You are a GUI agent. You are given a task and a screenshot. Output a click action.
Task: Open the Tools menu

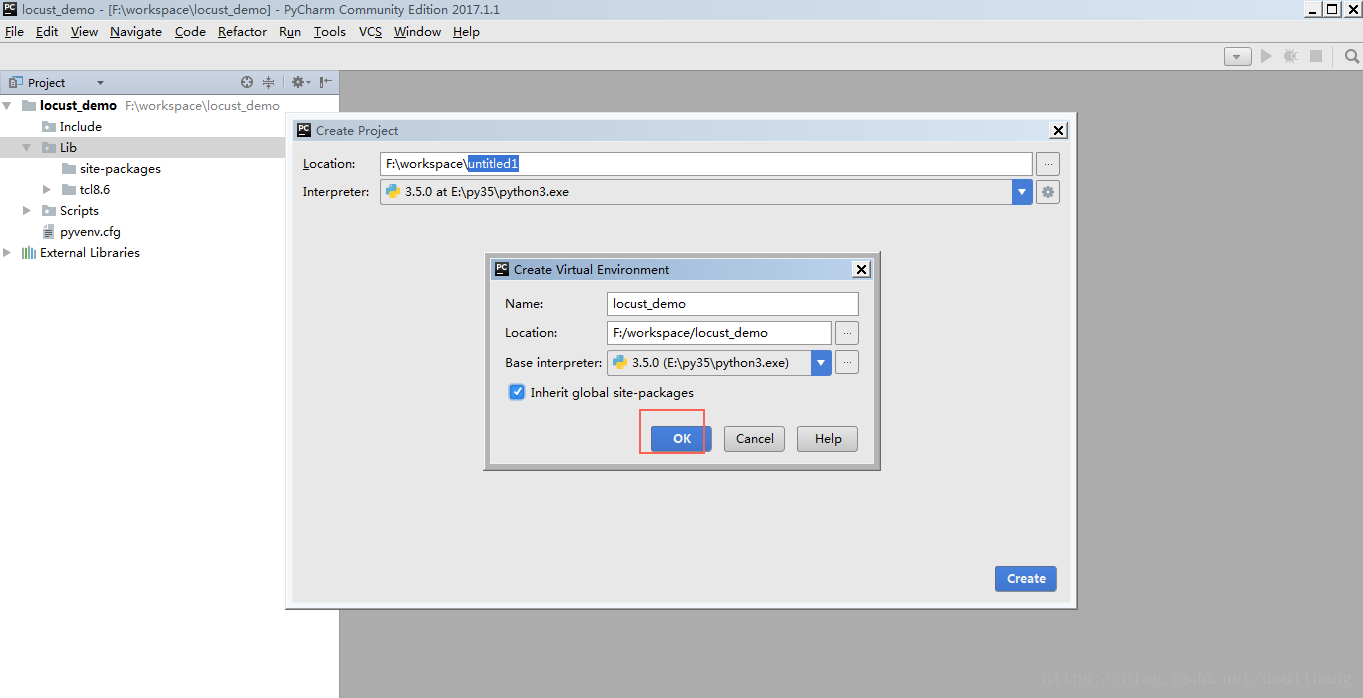[x=329, y=32]
